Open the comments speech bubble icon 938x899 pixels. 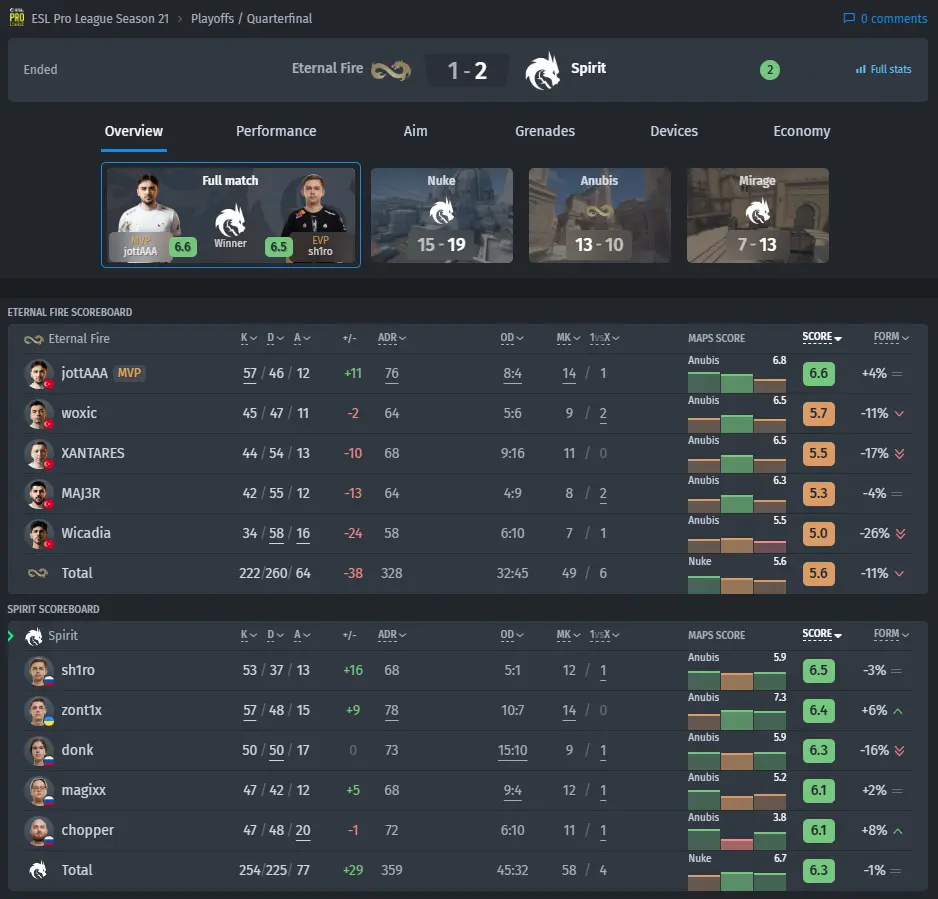pyautogui.click(x=849, y=18)
